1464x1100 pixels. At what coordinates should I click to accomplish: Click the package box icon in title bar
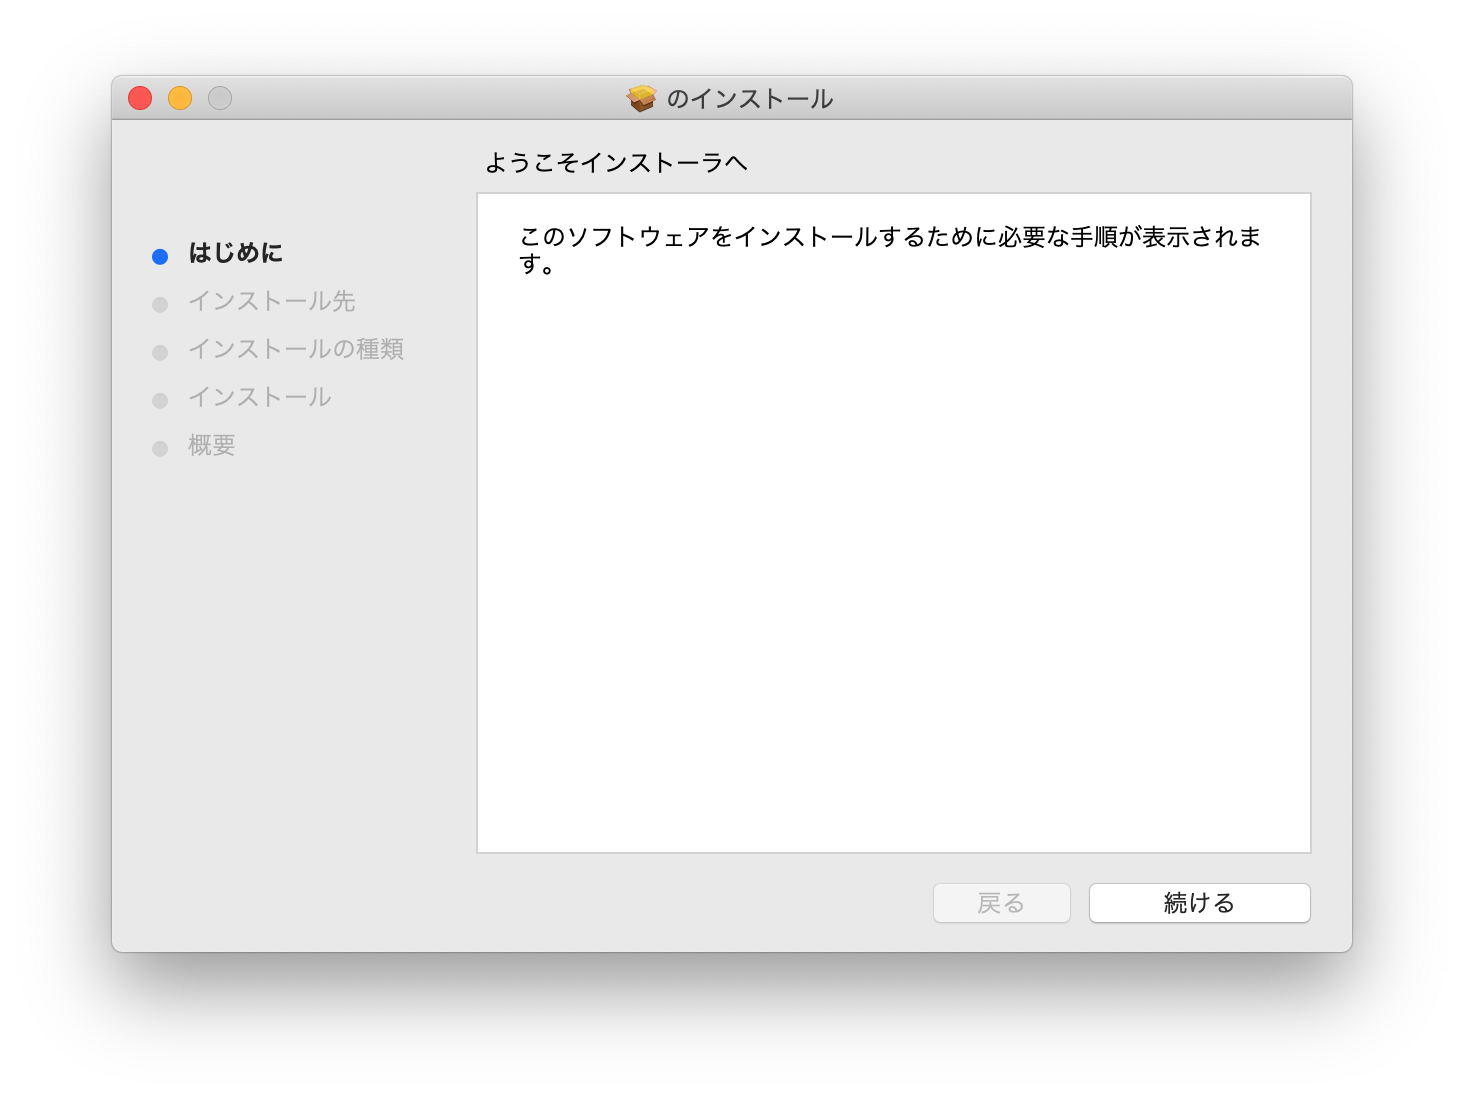641,98
